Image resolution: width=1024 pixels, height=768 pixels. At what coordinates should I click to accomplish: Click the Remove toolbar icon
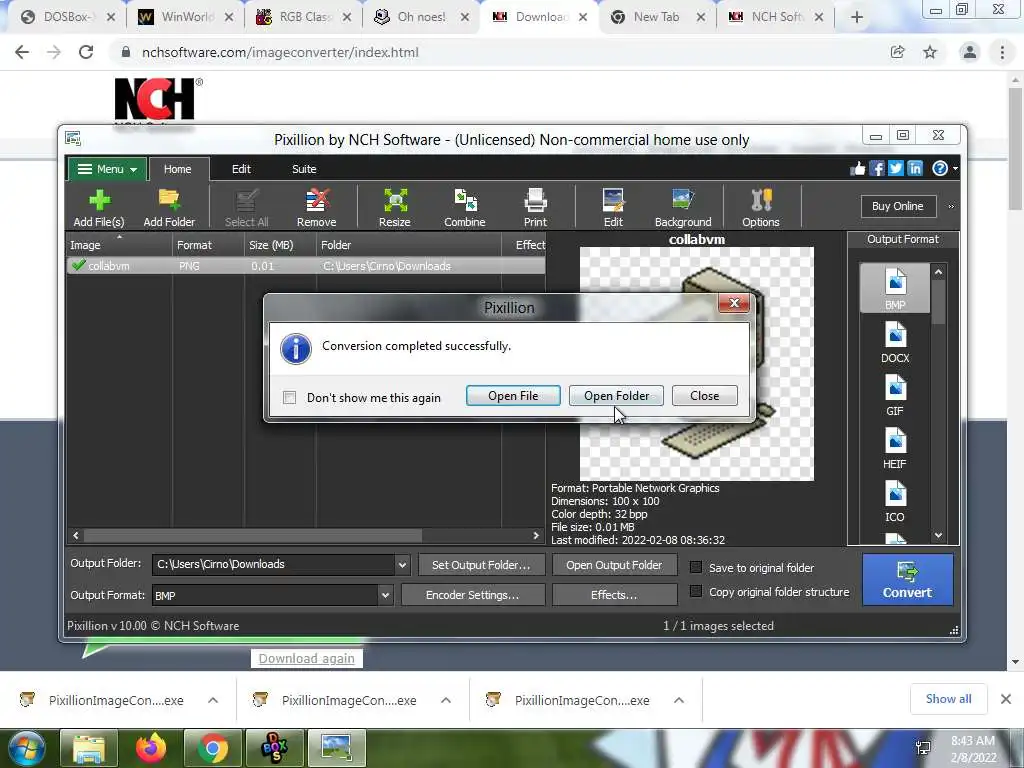tap(317, 208)
